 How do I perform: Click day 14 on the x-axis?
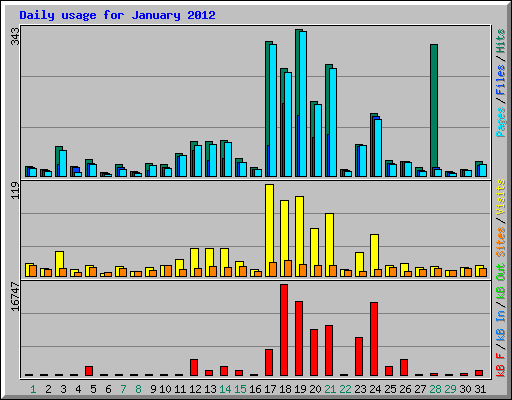(225, 389)
